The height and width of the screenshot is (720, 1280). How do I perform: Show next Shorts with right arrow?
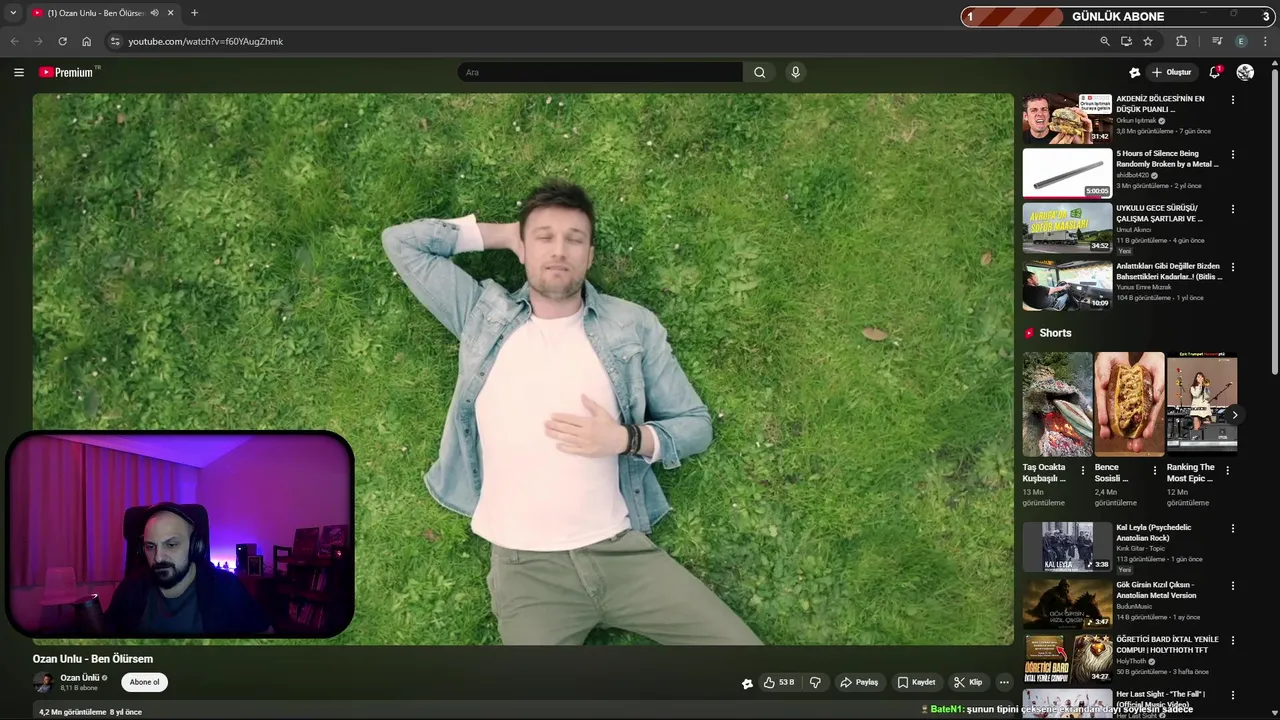coord(1235,414)
